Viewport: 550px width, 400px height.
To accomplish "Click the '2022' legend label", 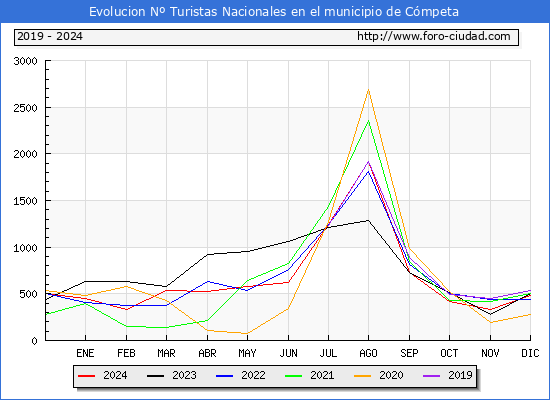I will point(253,375).
